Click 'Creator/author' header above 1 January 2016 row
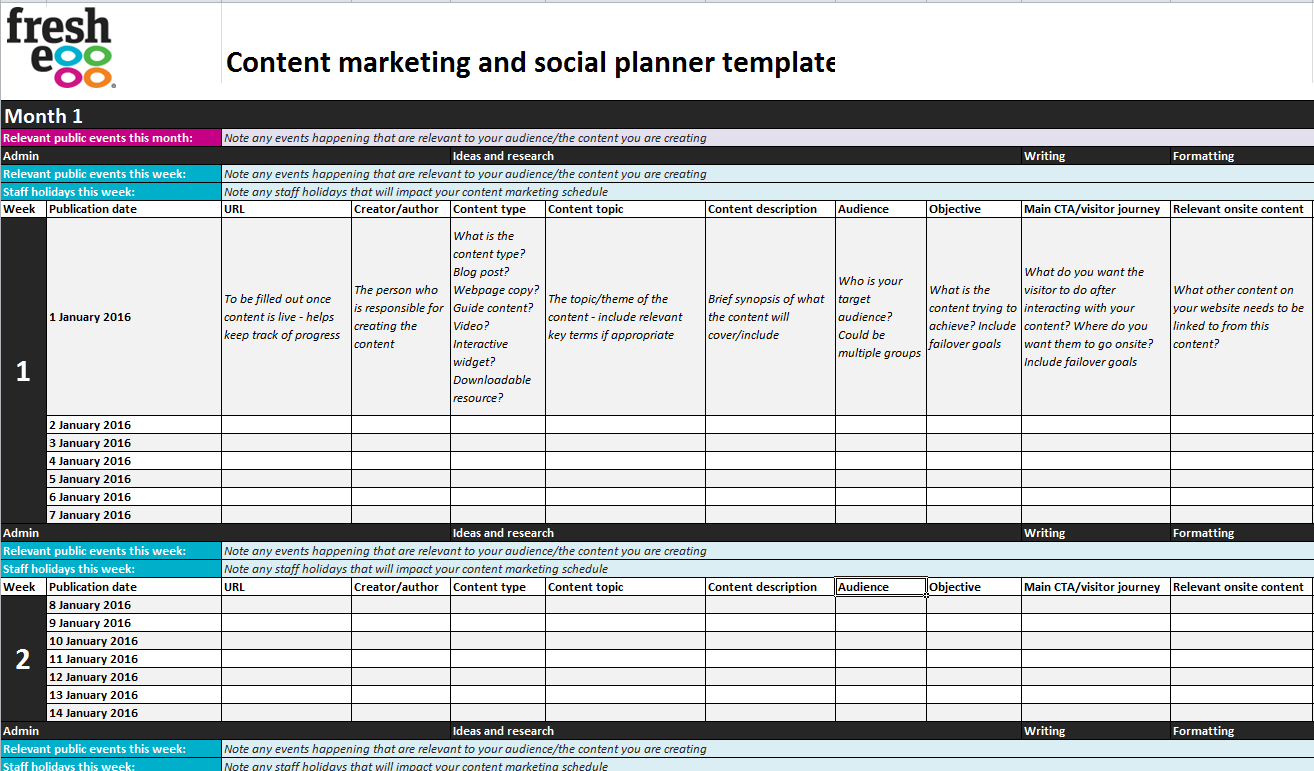1314x771 pixels. pyautogui.click(x=401, y=209)
